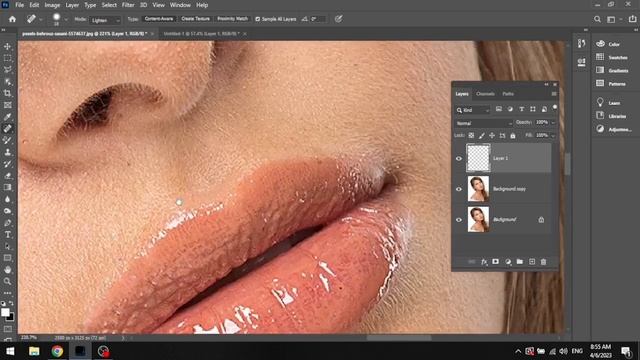Viewport: 640px width, 360px height.
Task: Toggle filter for type layers
Action: tap(522, 109)
